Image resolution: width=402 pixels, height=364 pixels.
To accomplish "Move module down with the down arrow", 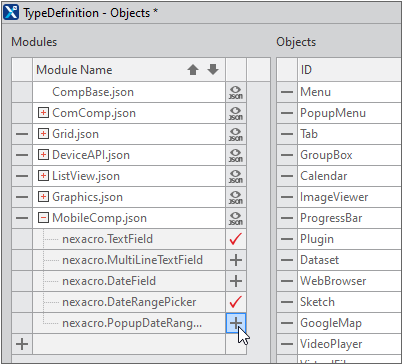I will (213, 70).
